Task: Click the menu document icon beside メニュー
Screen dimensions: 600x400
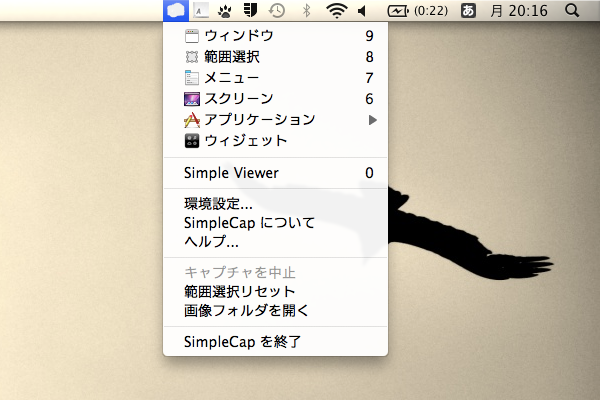Action: pyautogui.click(x=192, y=78)
